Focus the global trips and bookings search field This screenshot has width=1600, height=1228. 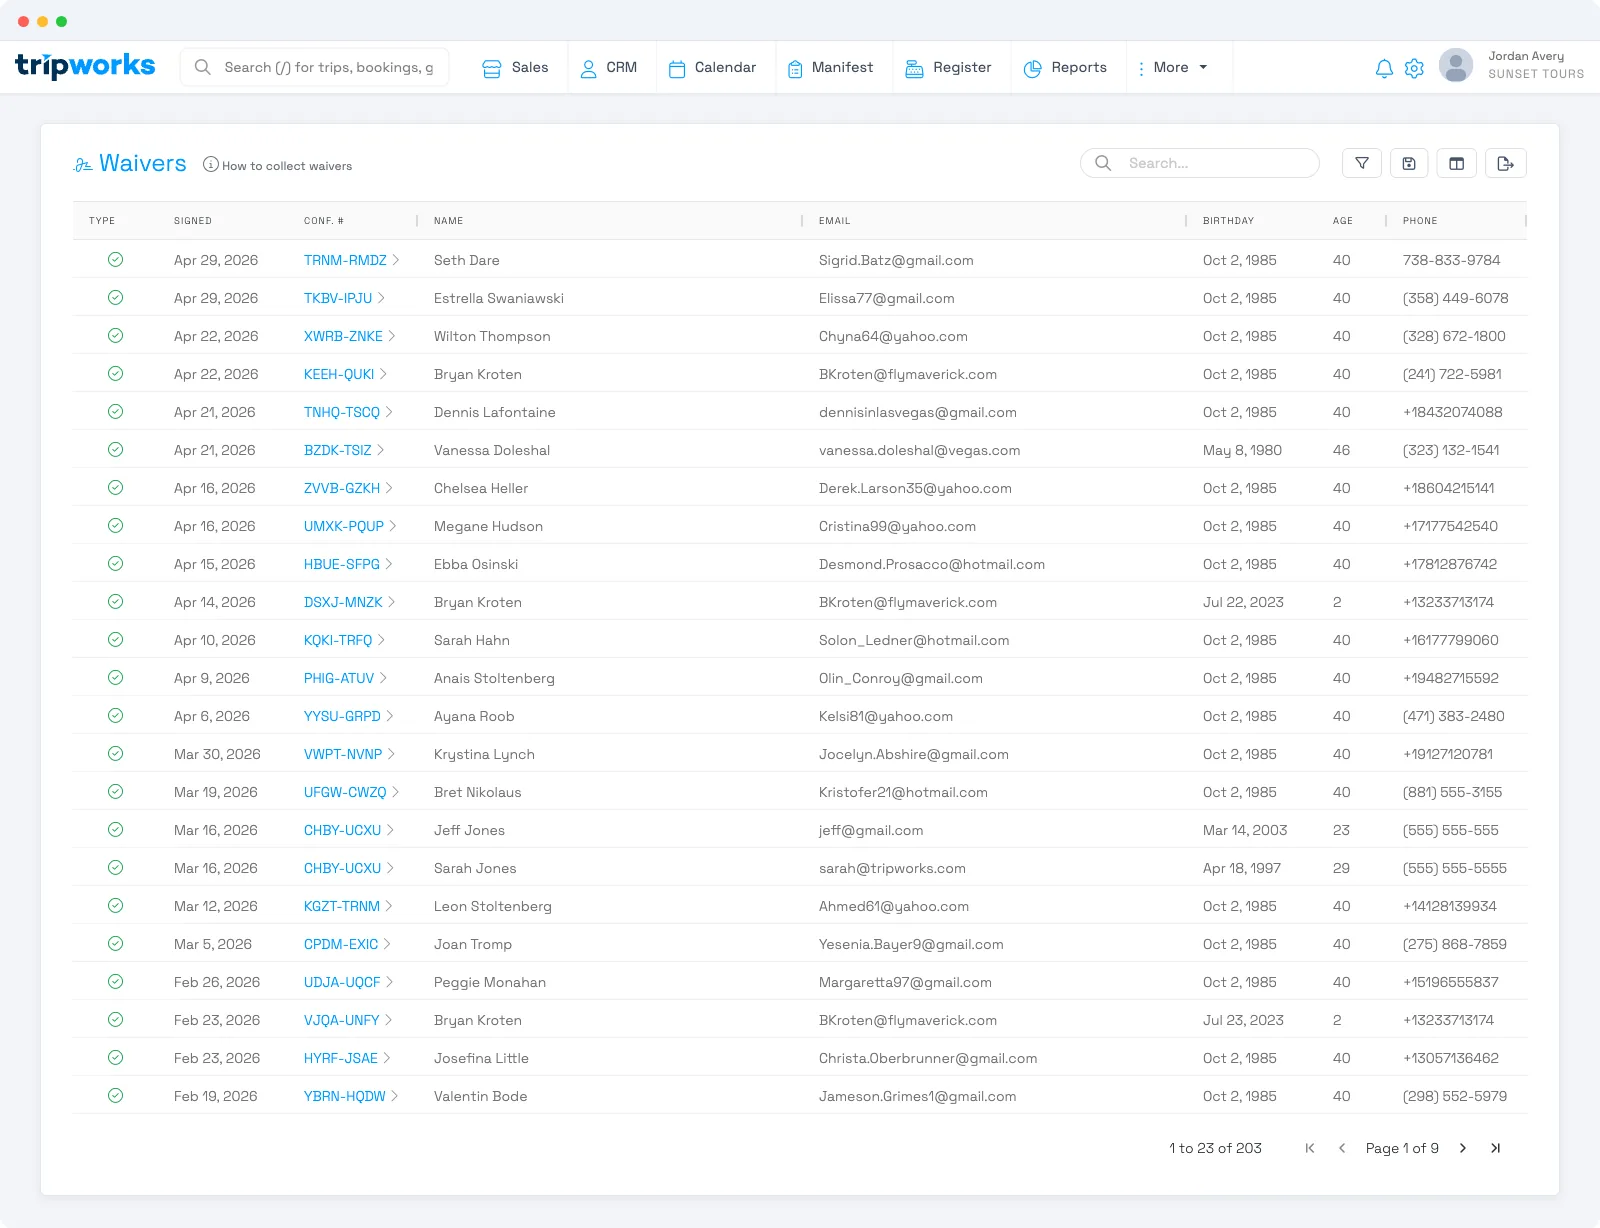[x=314, y=67]
